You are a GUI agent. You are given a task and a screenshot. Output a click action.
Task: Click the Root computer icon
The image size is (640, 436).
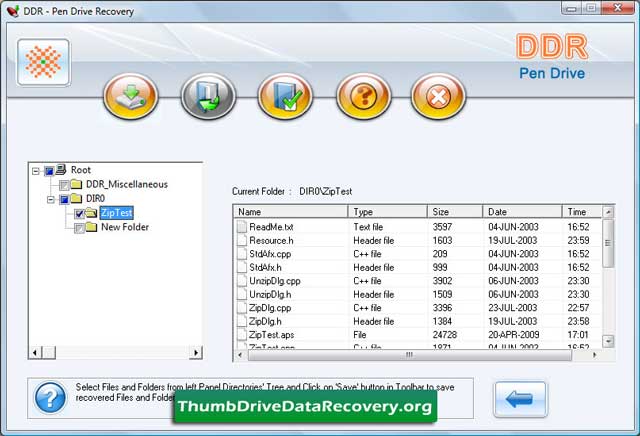(x=61, y=169)
